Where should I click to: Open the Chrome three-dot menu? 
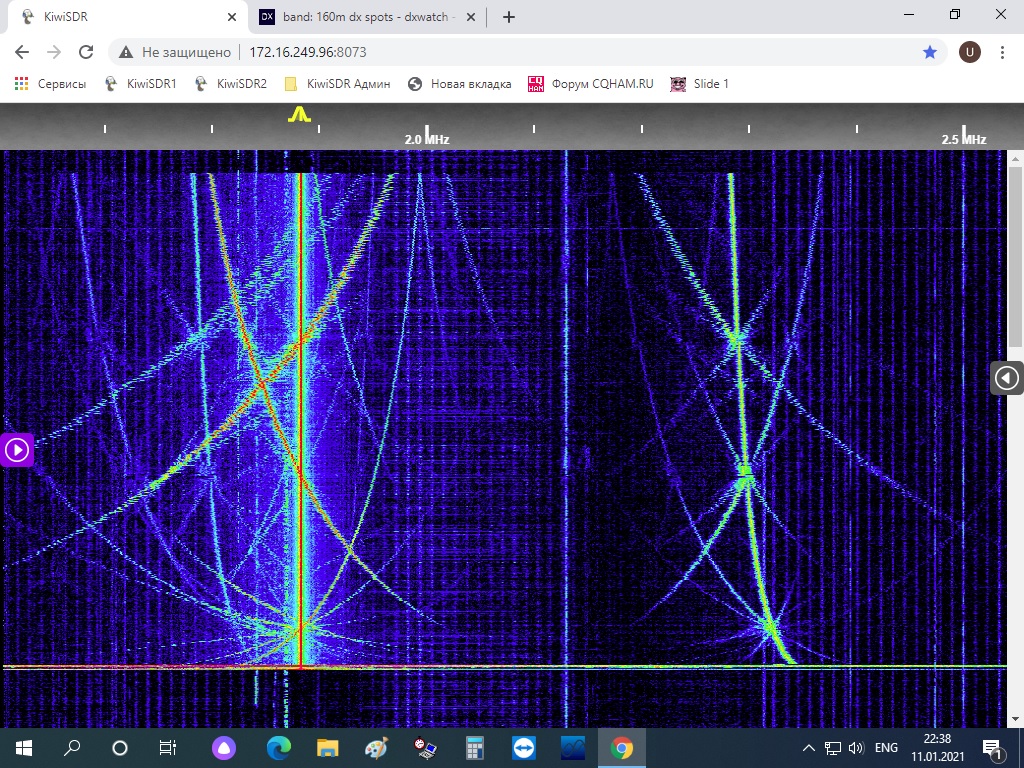pyautogui.click(x=1002, y=52)
